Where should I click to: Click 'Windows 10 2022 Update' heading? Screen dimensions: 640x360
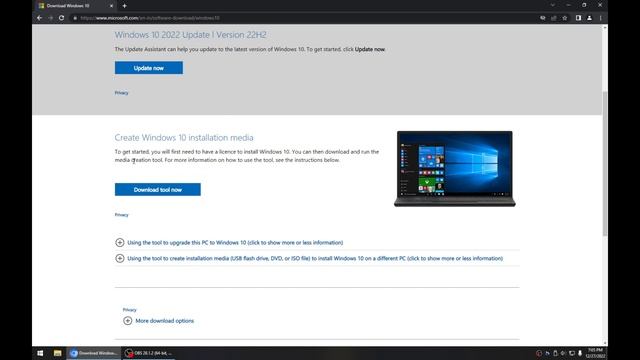coord(190,35)
